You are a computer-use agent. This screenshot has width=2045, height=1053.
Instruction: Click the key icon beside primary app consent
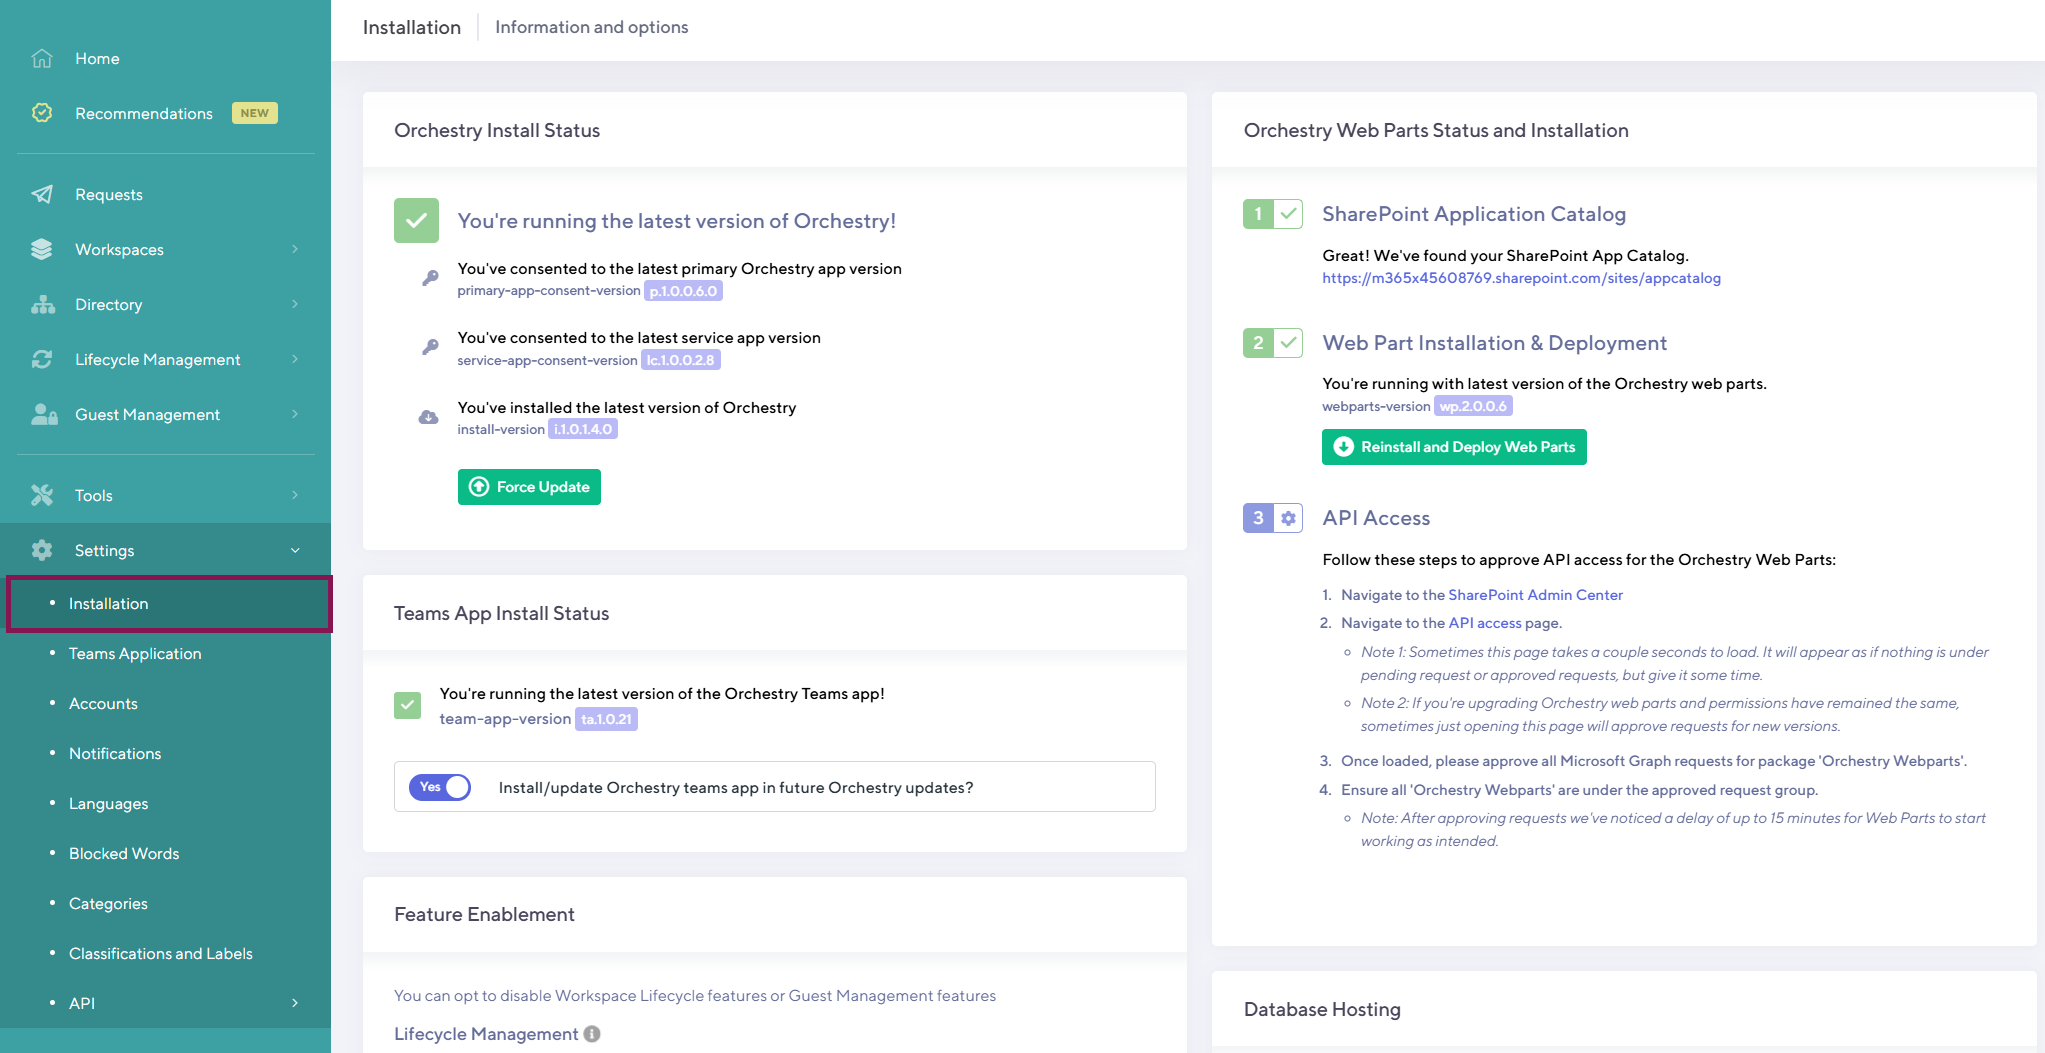tap(430, 278)
